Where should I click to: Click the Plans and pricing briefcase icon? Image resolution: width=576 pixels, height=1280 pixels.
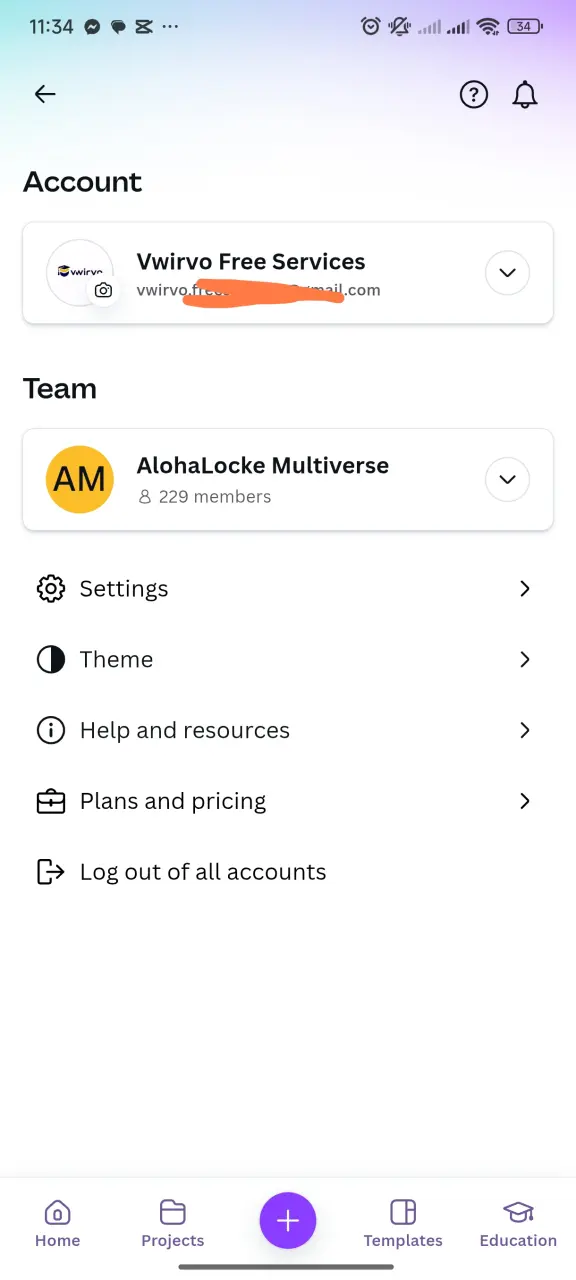(50, 801)
